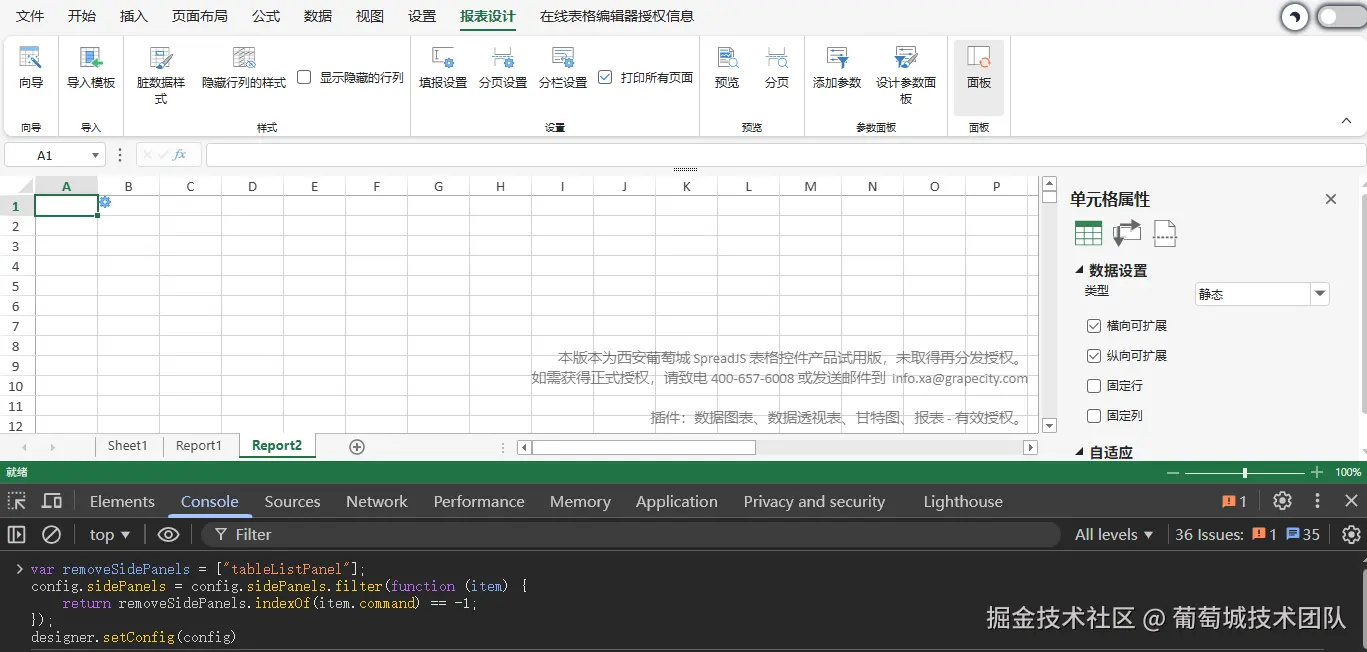Click zoom in plus button
1367x652 pixels.
point(1317,472)
